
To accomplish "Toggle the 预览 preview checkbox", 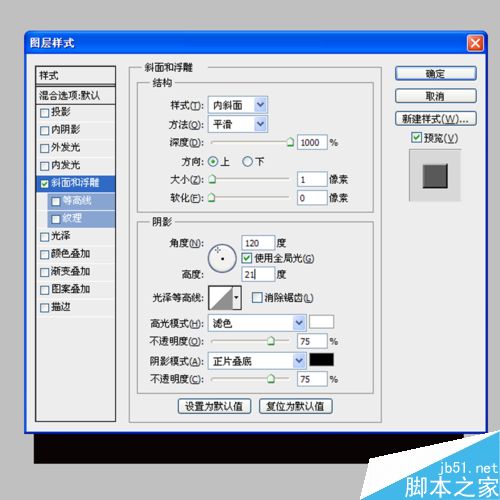I will pyautogui.click(x=416, y=137).
